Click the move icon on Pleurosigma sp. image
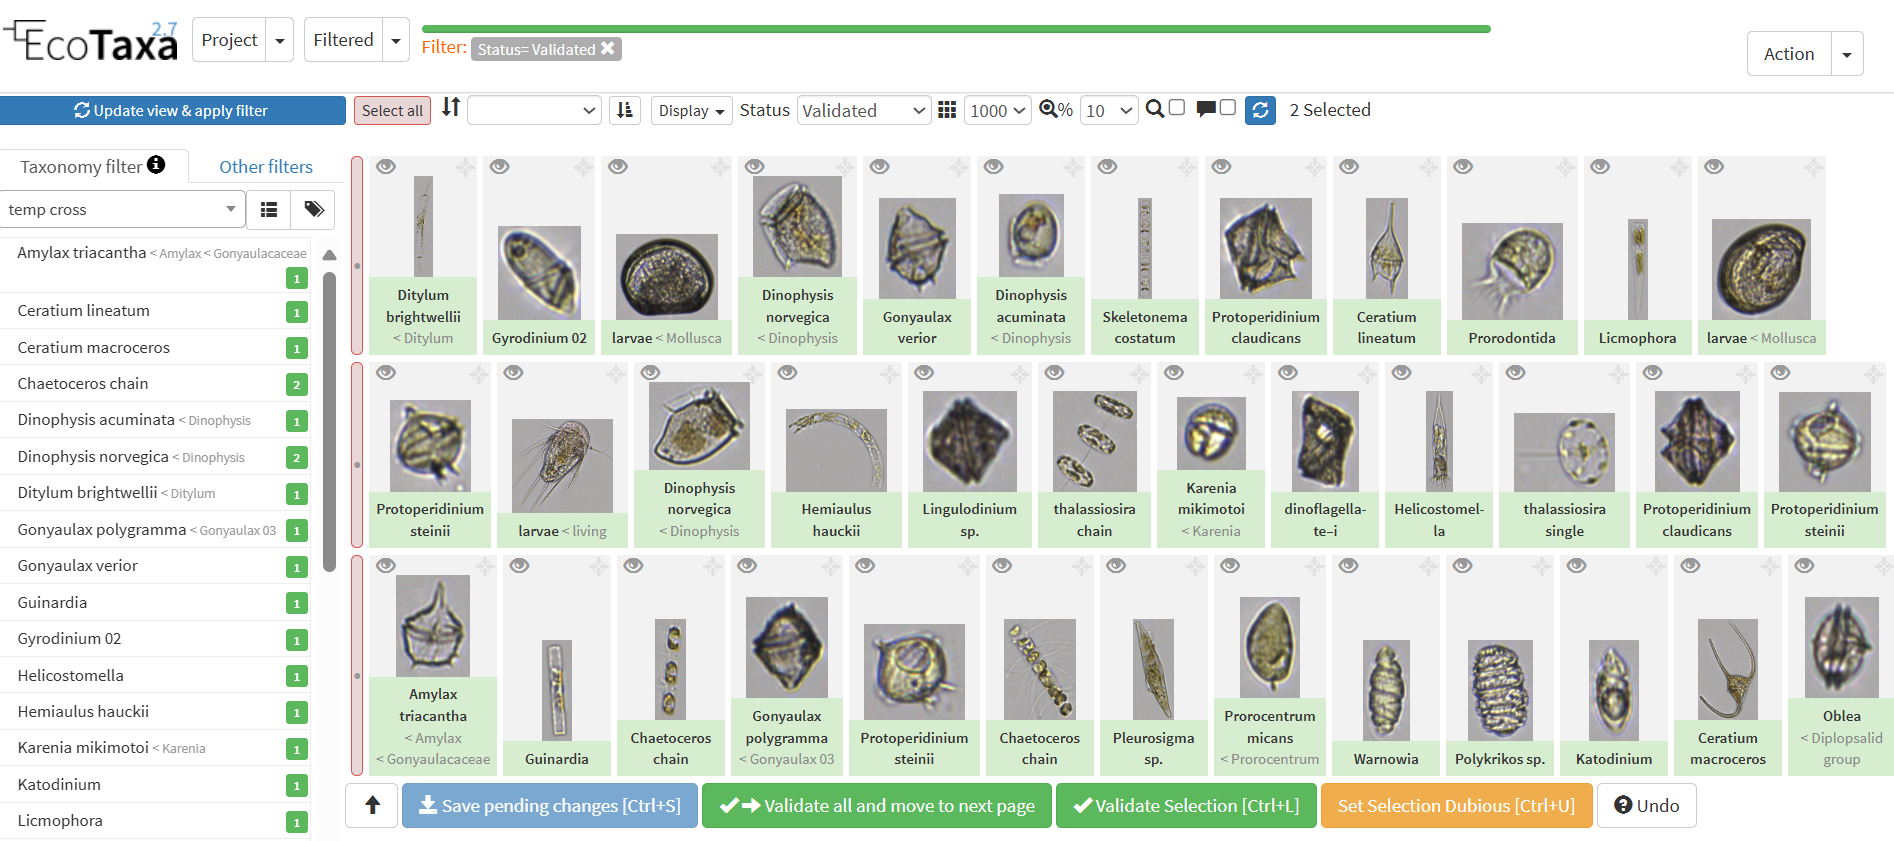The image size is (1894, 841). [1195, 567]
